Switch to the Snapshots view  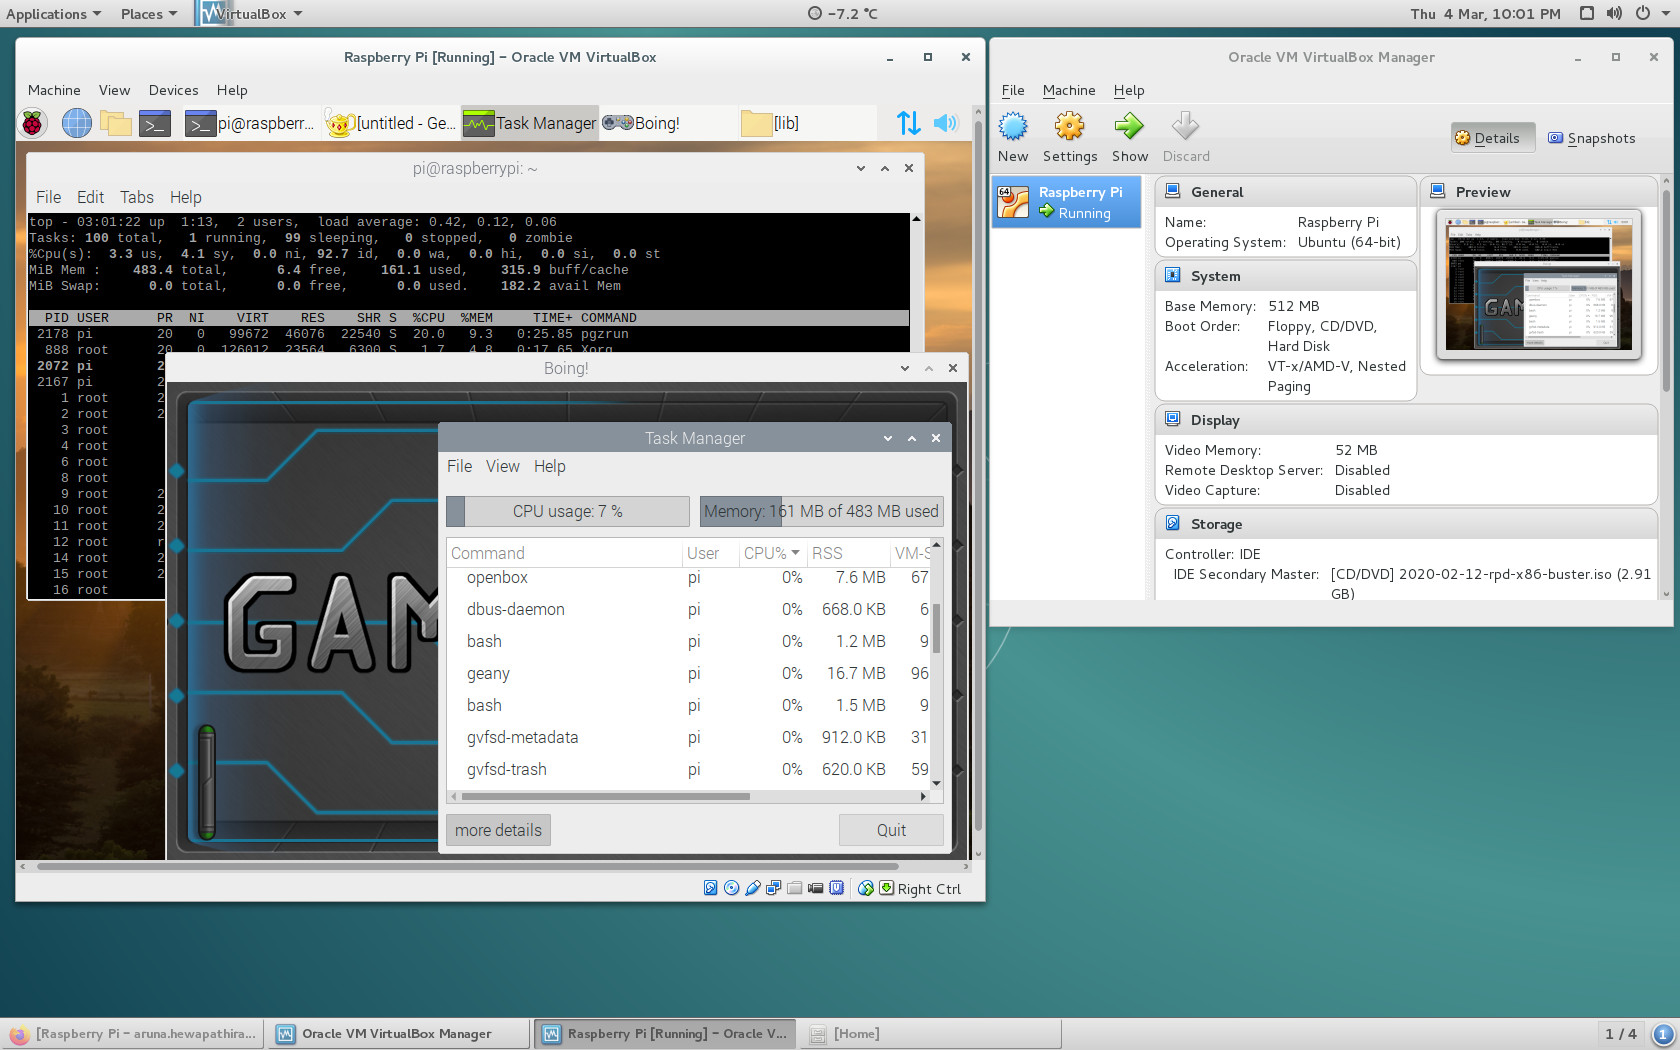tap(1592, 138)
